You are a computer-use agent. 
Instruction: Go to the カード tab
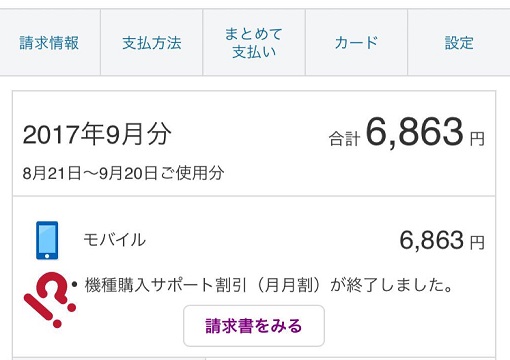pos(356,43)
